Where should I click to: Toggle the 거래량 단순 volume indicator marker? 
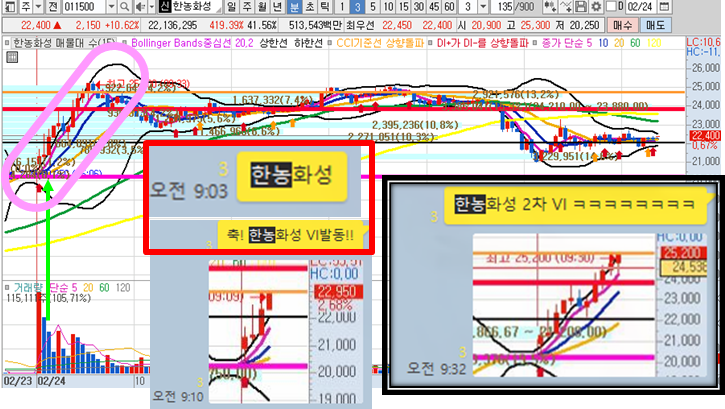pos(7,287)
